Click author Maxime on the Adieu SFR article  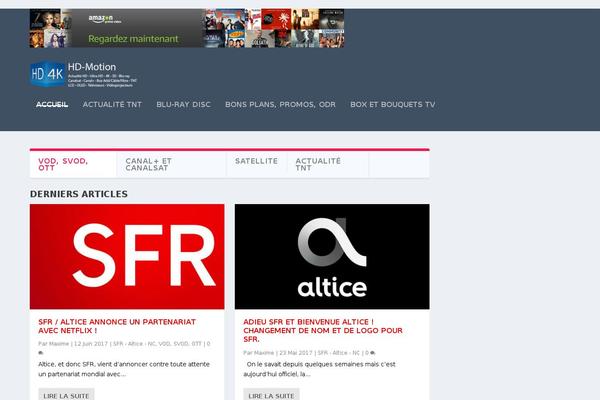pyautogui.click(x=266, y=353)
